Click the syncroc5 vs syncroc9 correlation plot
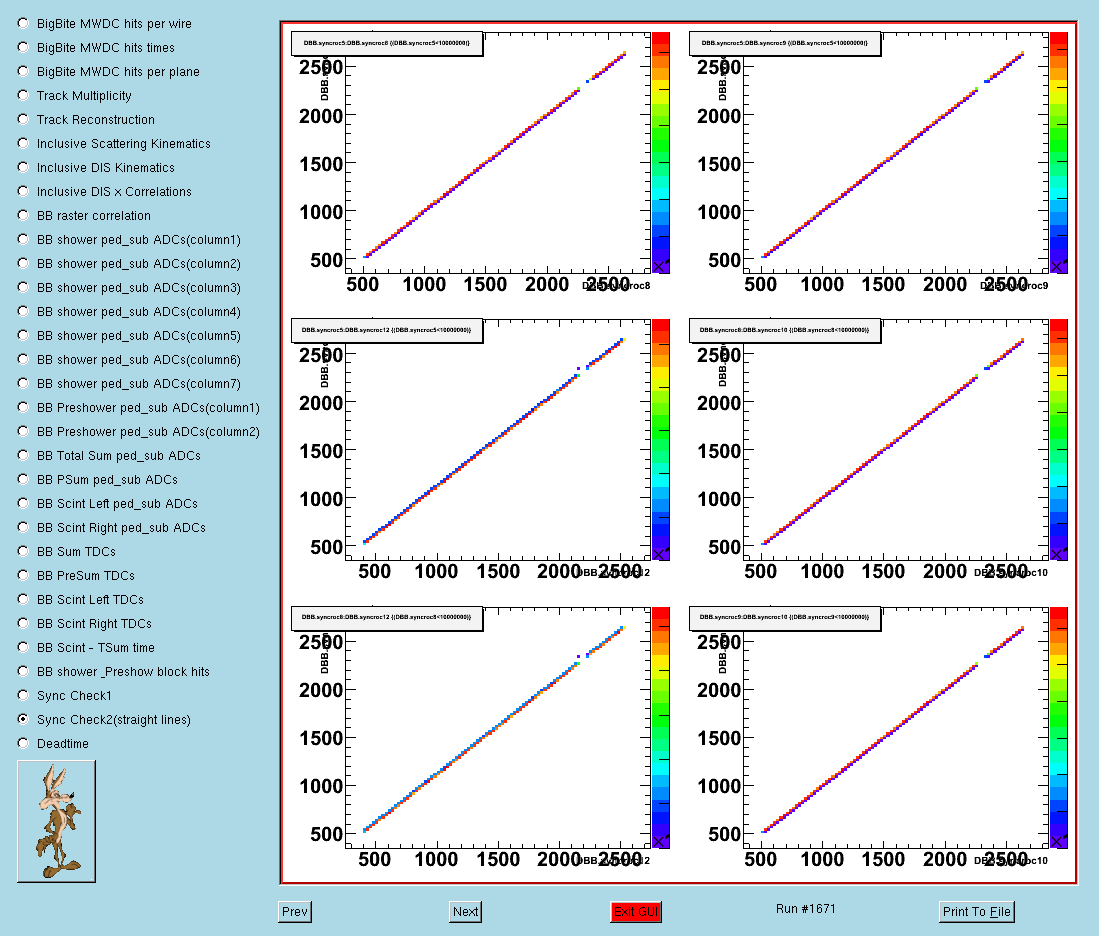 click(x=896, y=153)
